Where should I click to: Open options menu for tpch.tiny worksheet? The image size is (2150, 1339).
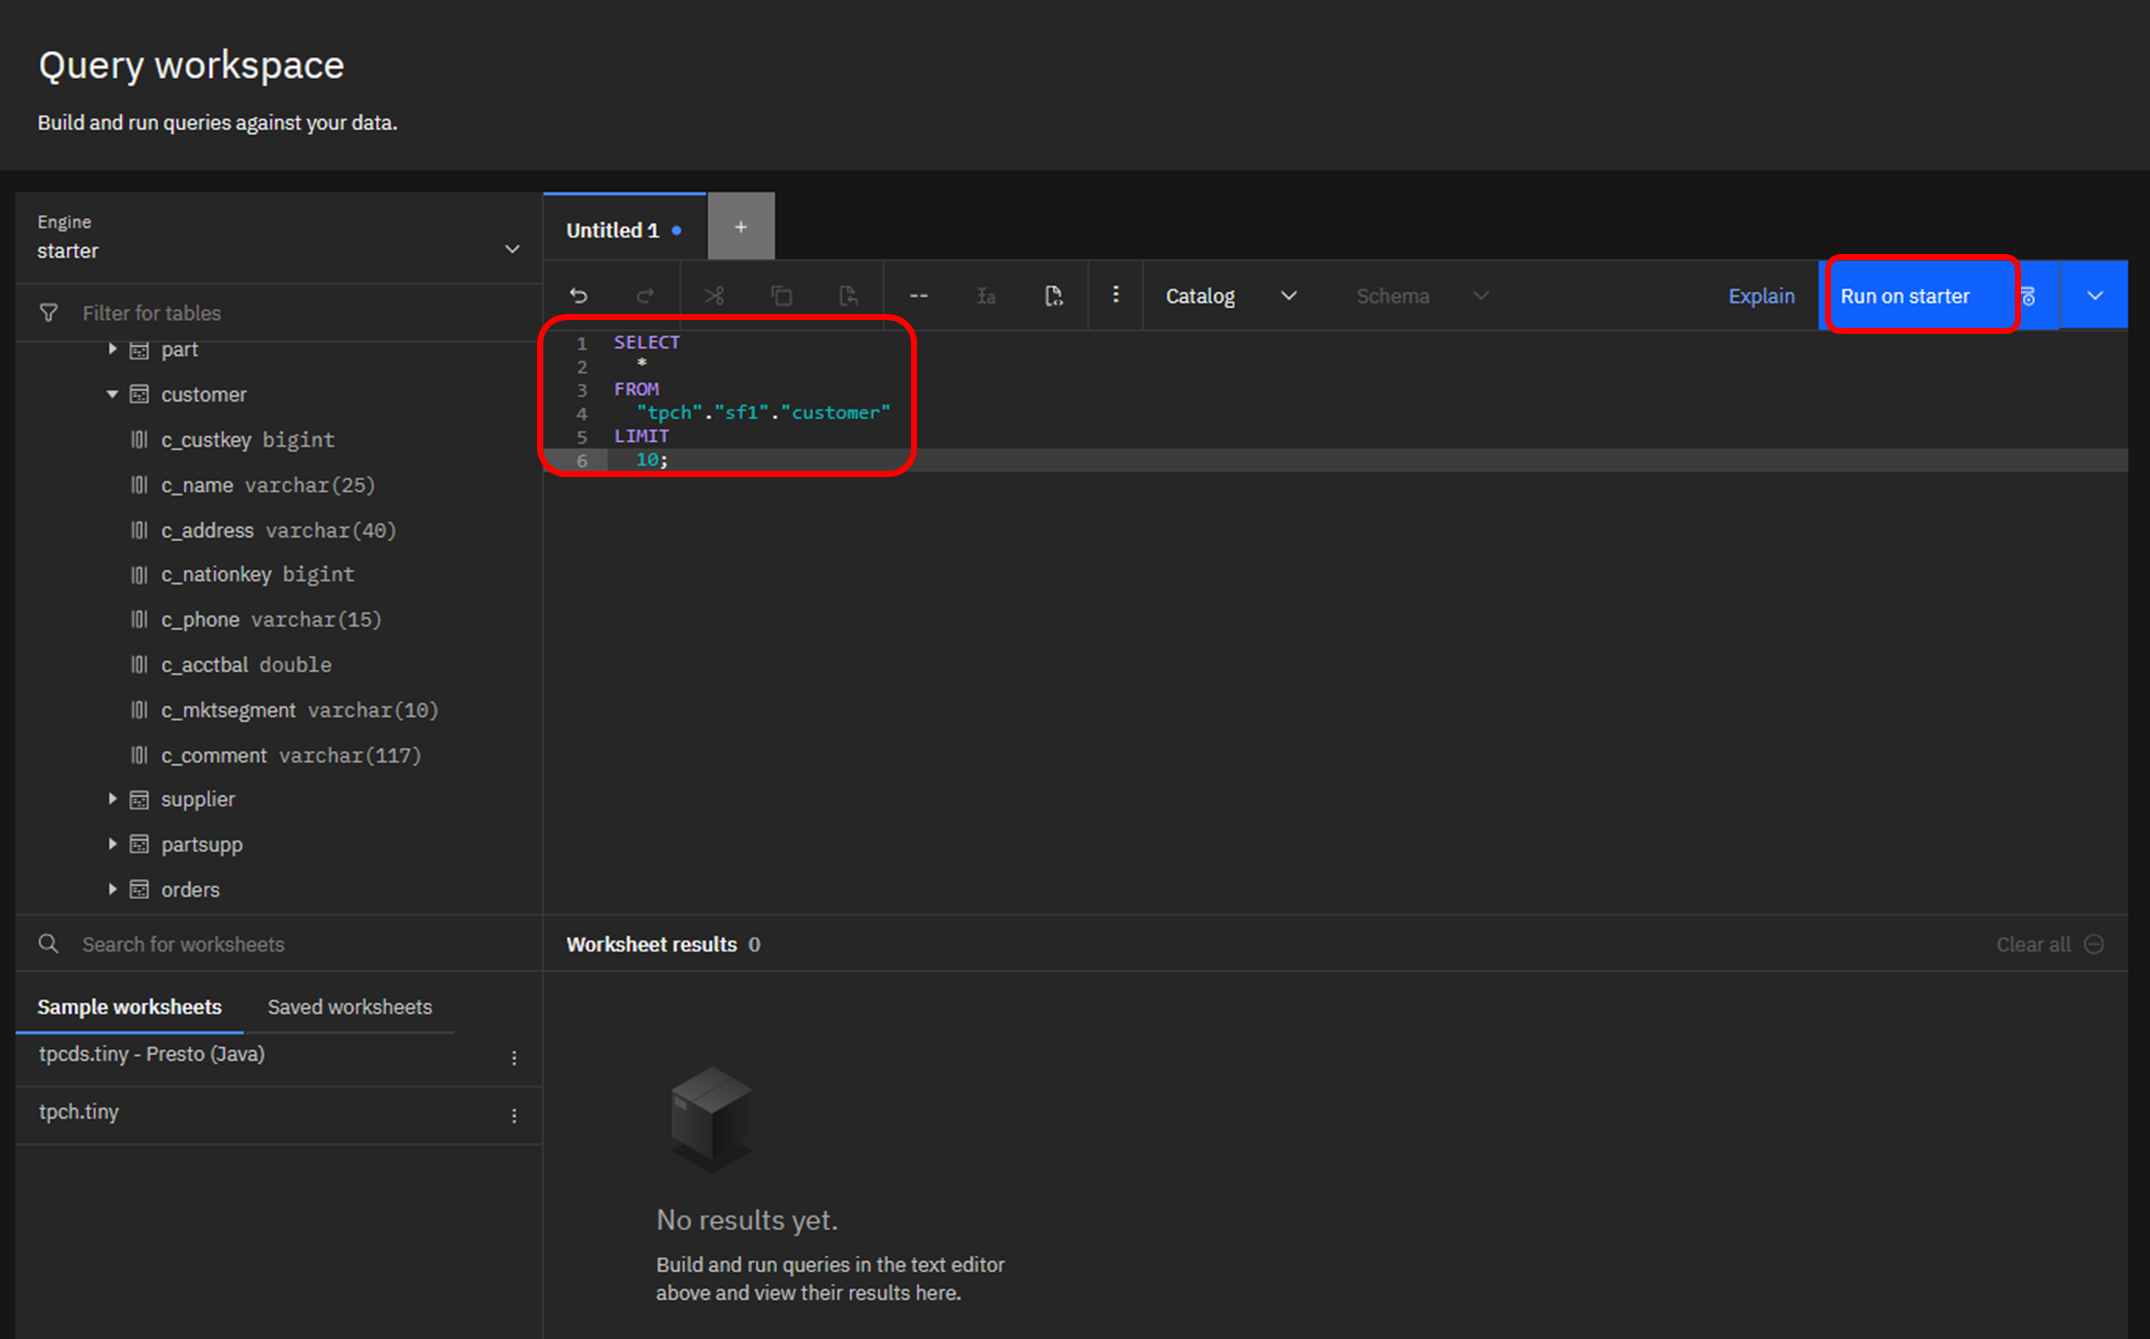pos(514,1115)
